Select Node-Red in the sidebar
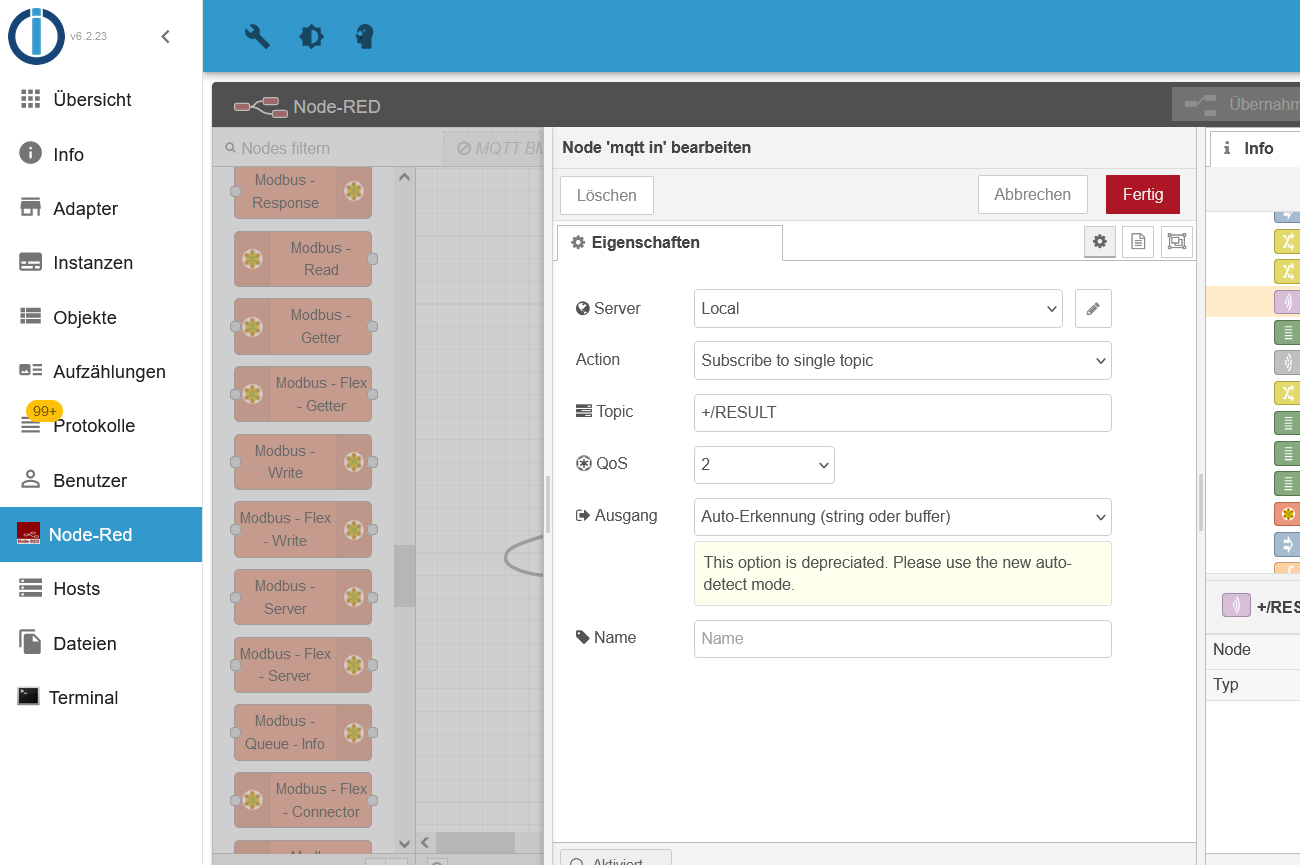Screen dimensions: 1300x865 point(101,534)
